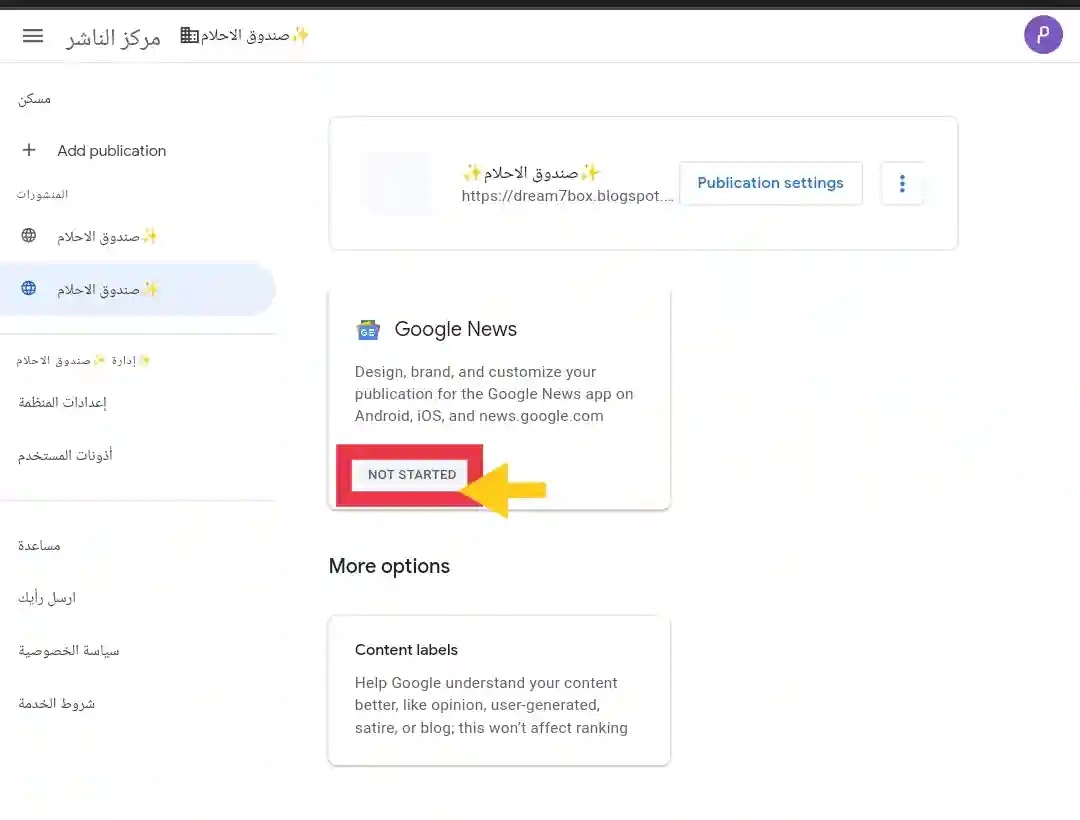Open مساعدة help link
Image resolution: width=1080 pixels, height=820 pixels.
[39, 545]
